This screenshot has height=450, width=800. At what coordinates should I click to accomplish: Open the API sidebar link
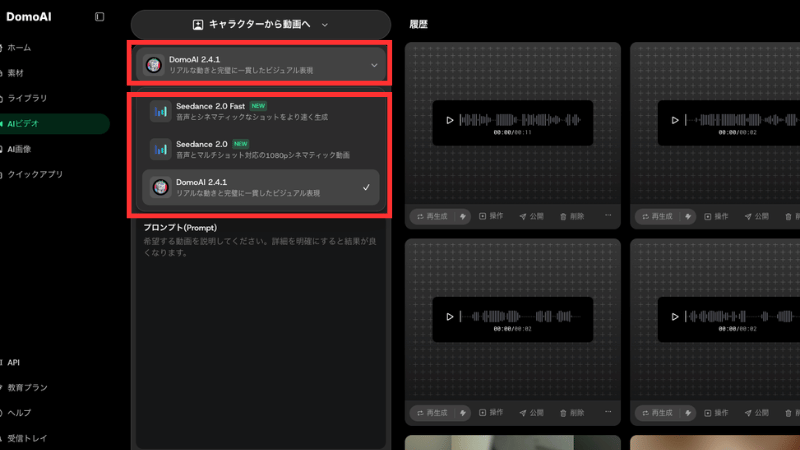(13, 362)
